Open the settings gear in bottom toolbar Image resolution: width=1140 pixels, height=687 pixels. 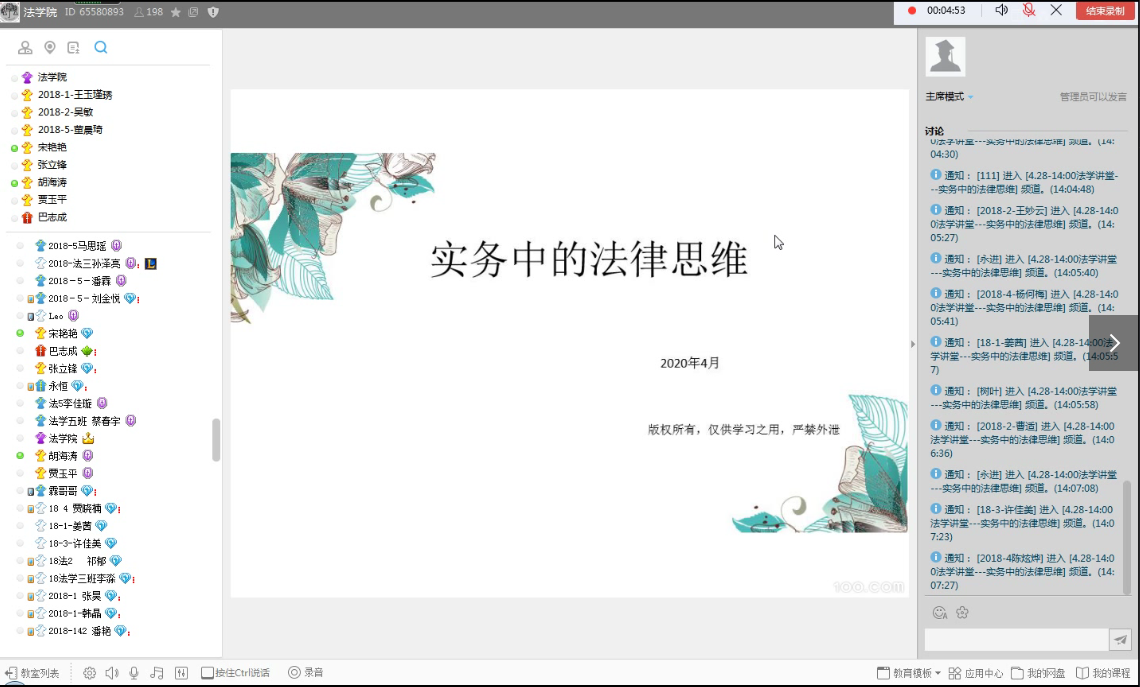click(90, 673)
